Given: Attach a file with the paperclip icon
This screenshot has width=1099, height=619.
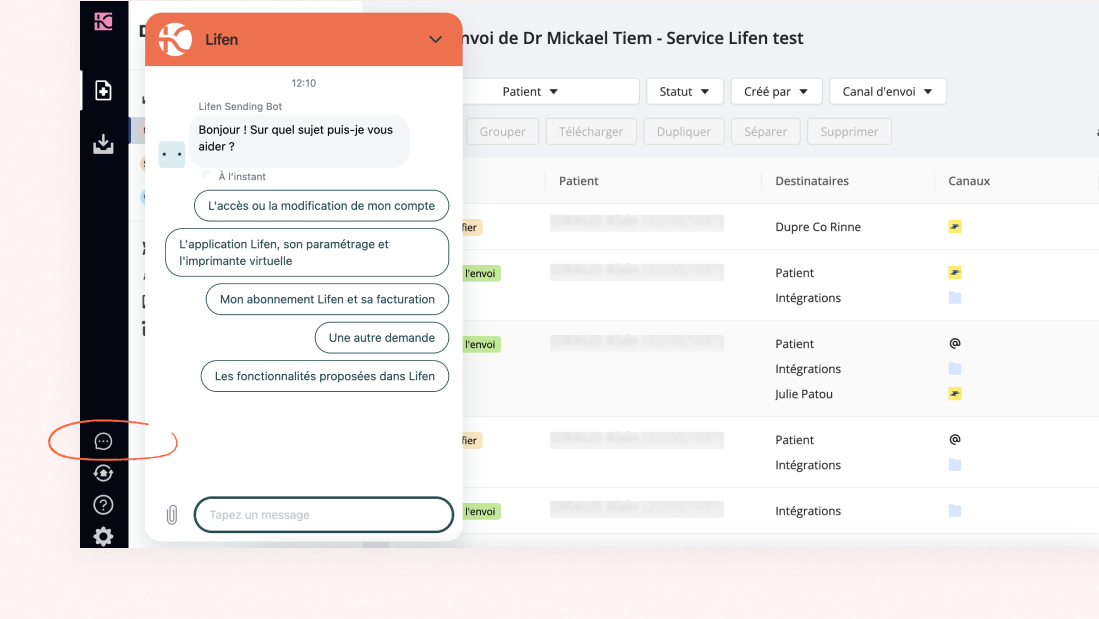Looking at the screenshot, I should (x=172, y=515).
